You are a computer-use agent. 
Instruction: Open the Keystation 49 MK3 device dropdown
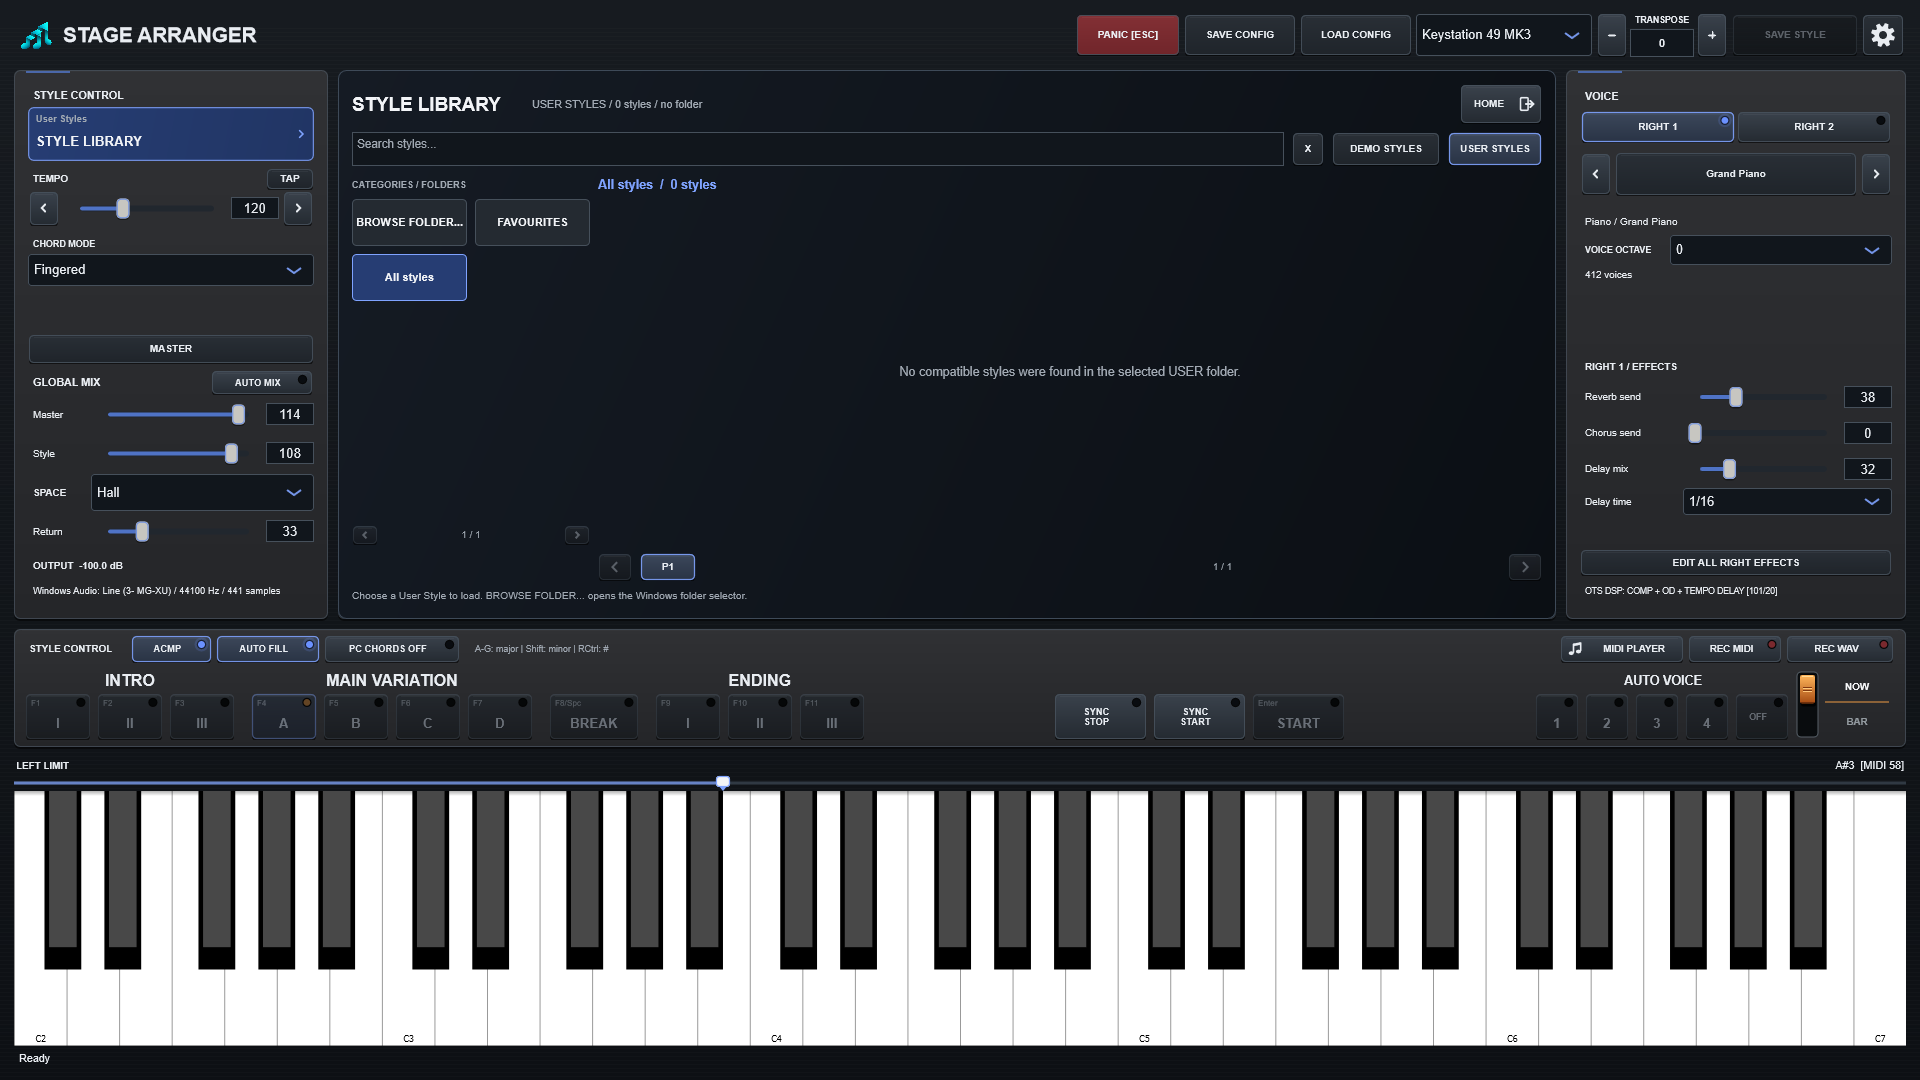click(x=1503, y=35)
